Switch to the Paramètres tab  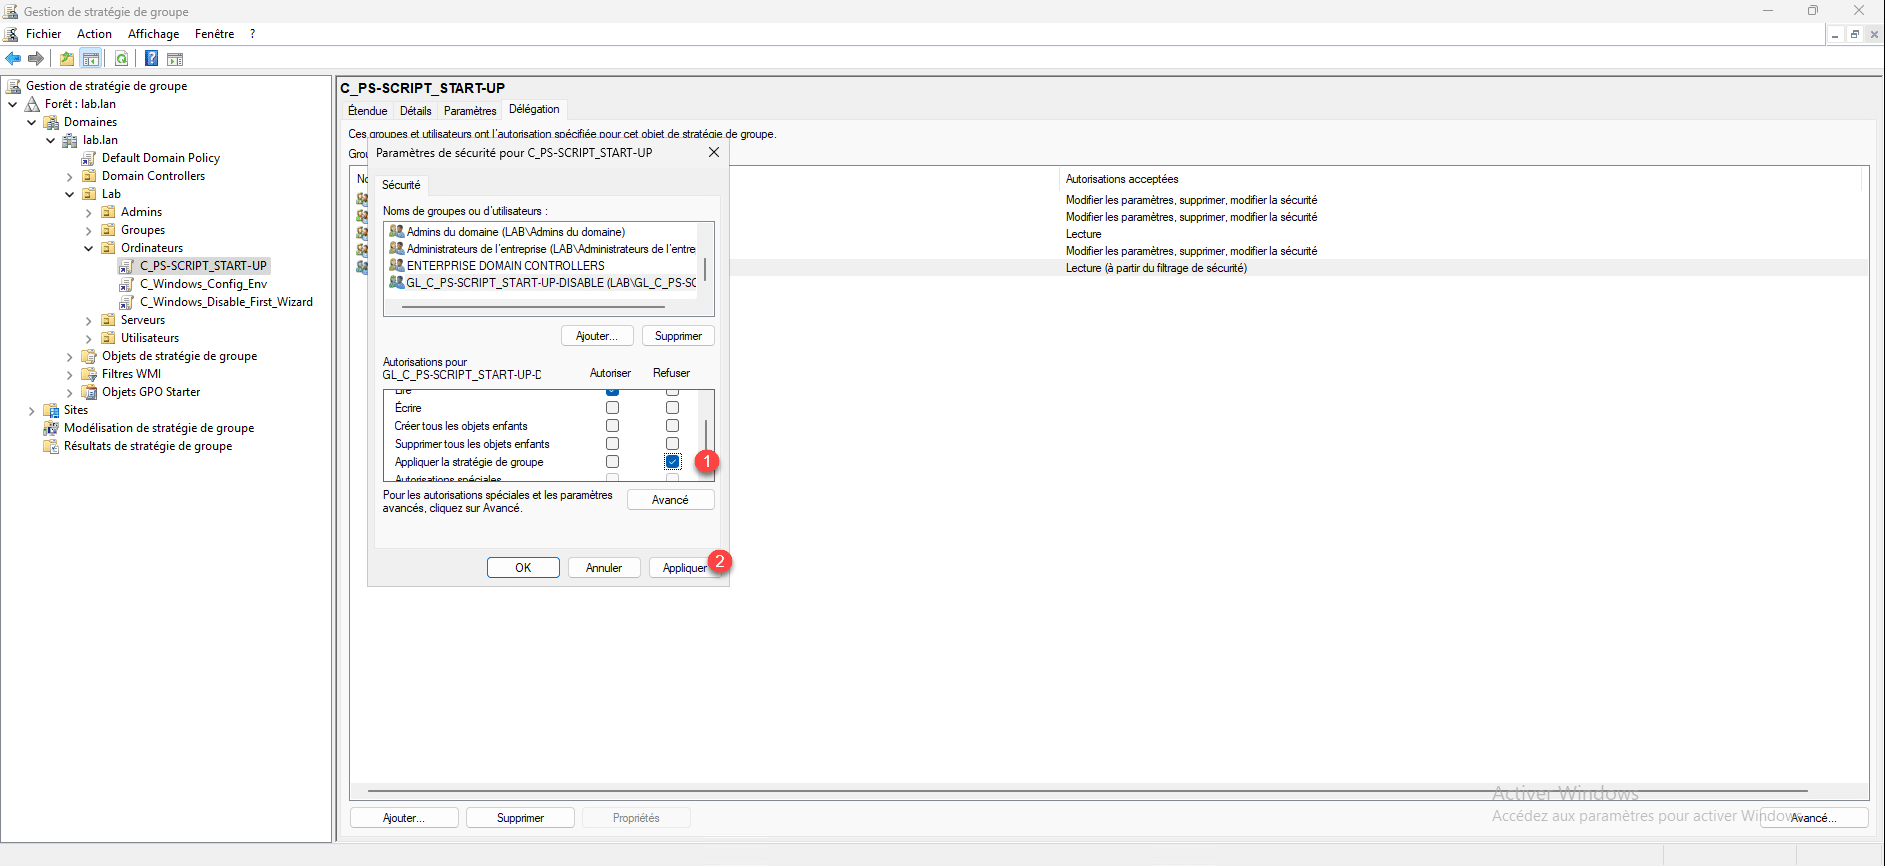(x=469, y=111)
